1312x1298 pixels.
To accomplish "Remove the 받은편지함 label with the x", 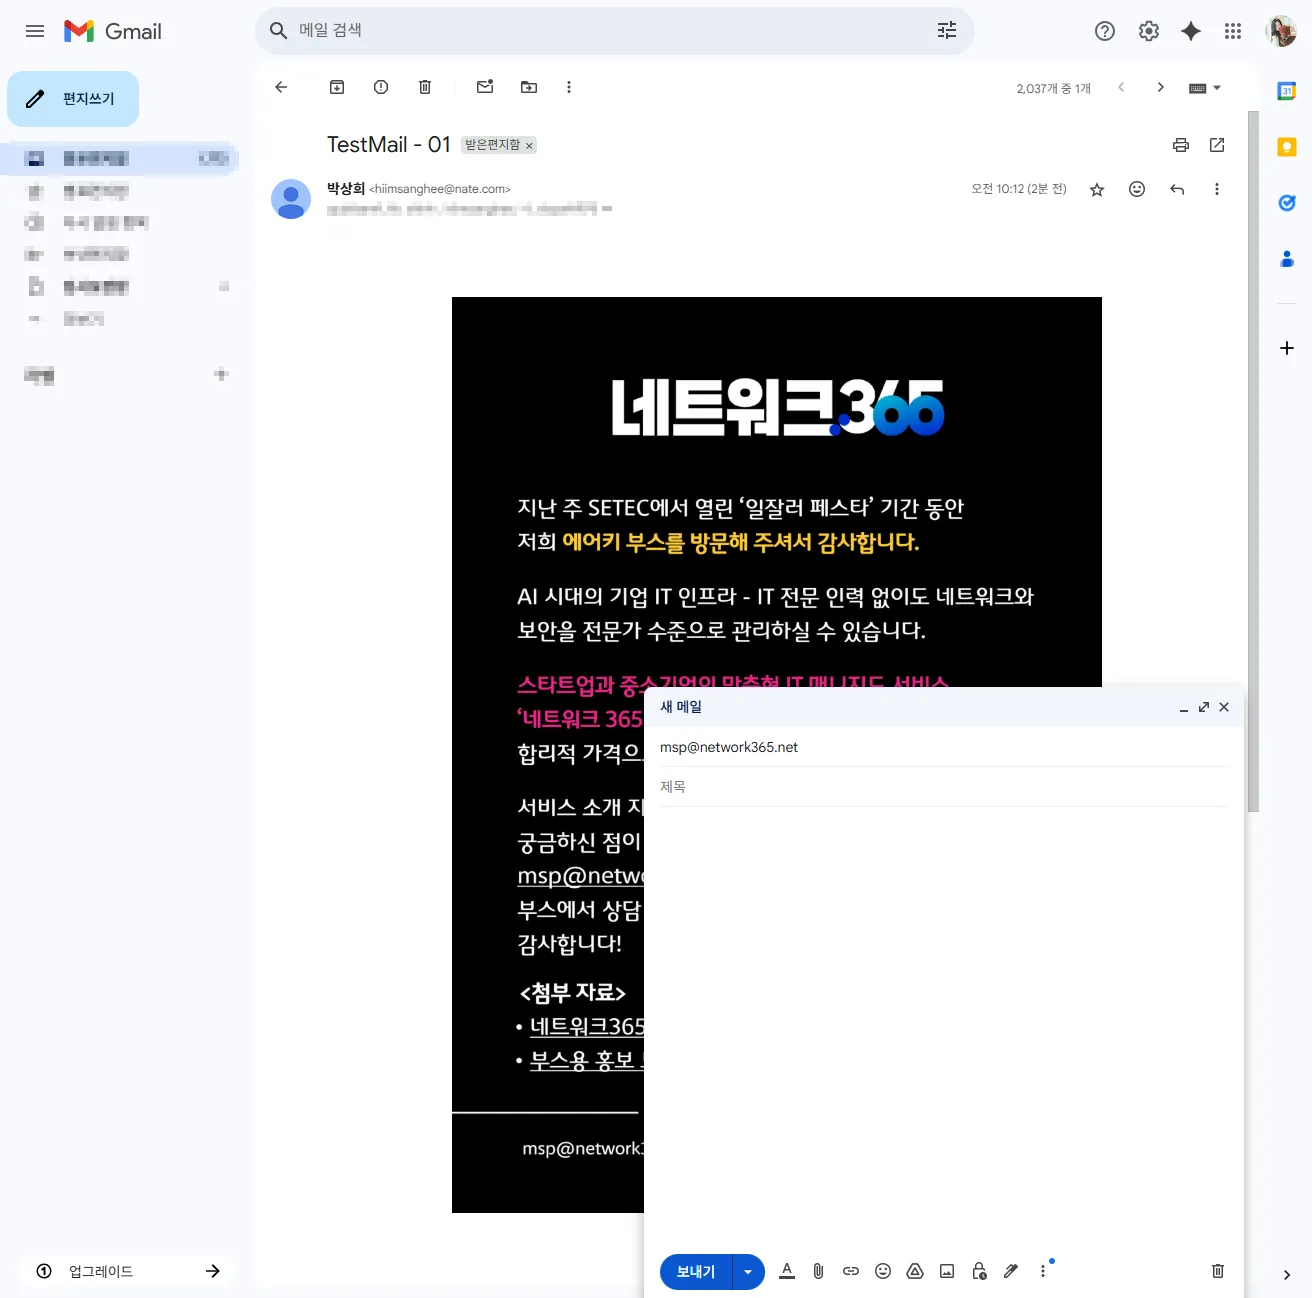I will tap(529, 146).
